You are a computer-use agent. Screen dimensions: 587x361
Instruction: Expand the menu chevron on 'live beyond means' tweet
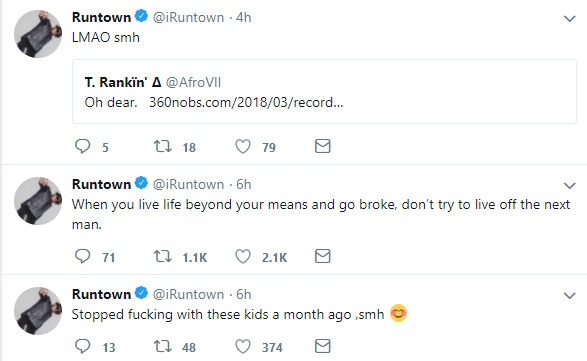tap(569, 185)
